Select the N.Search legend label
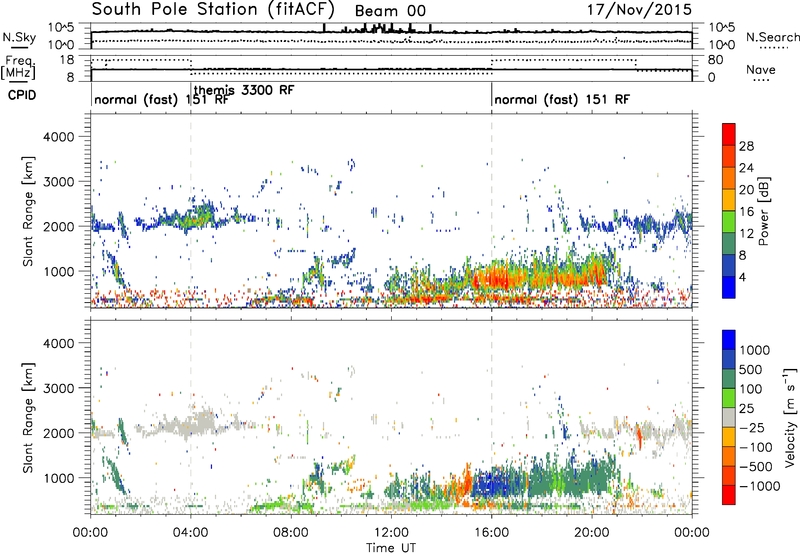 pyautogui.click(x=773, y=37)
